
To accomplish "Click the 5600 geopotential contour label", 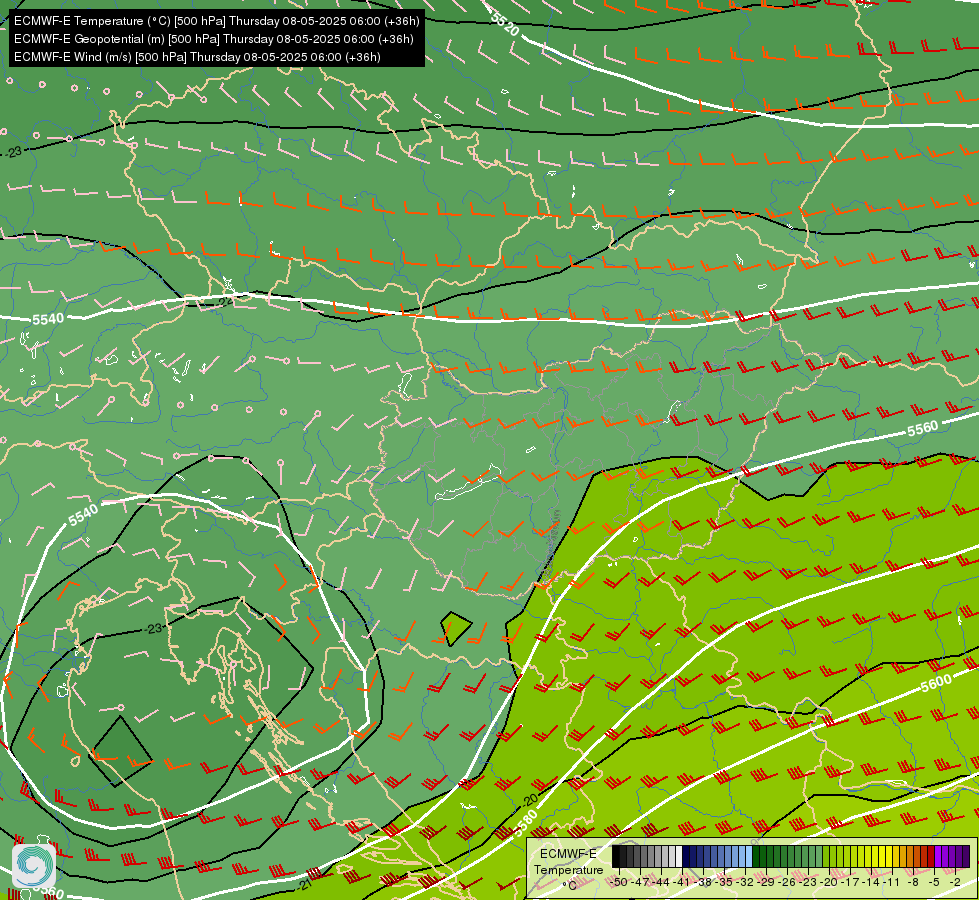I will (x=936, y=683).
